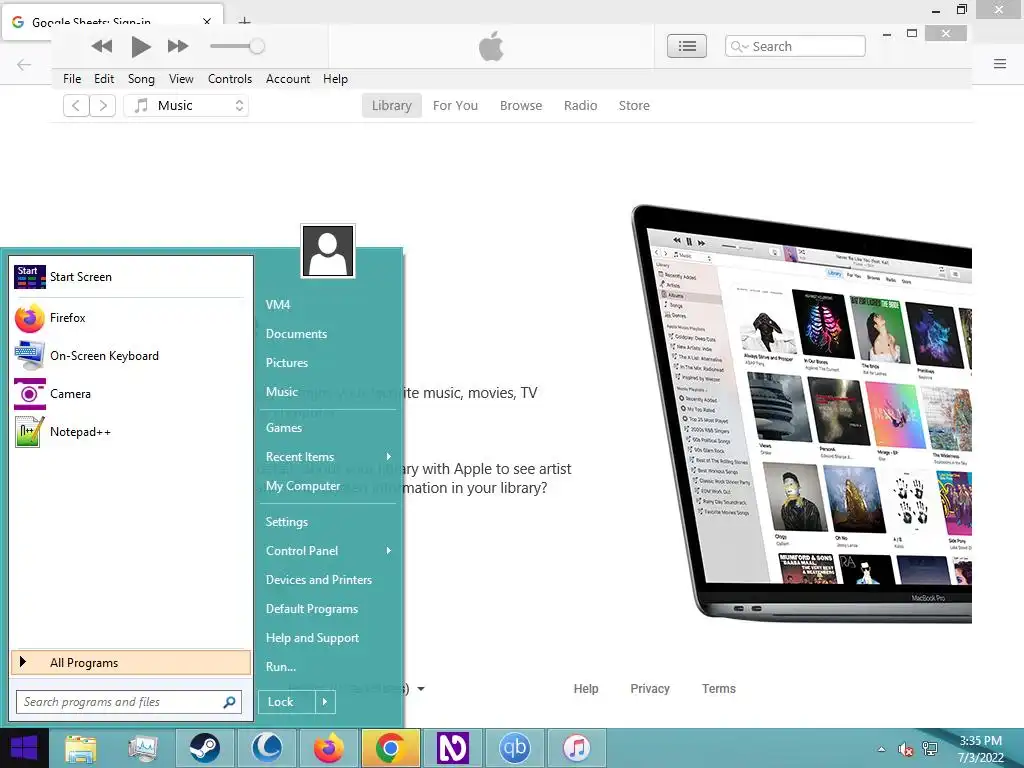This screenshot has height=768, width=1024.
Task: Open the Controls menu in iTunes
Action: [230, 79]
